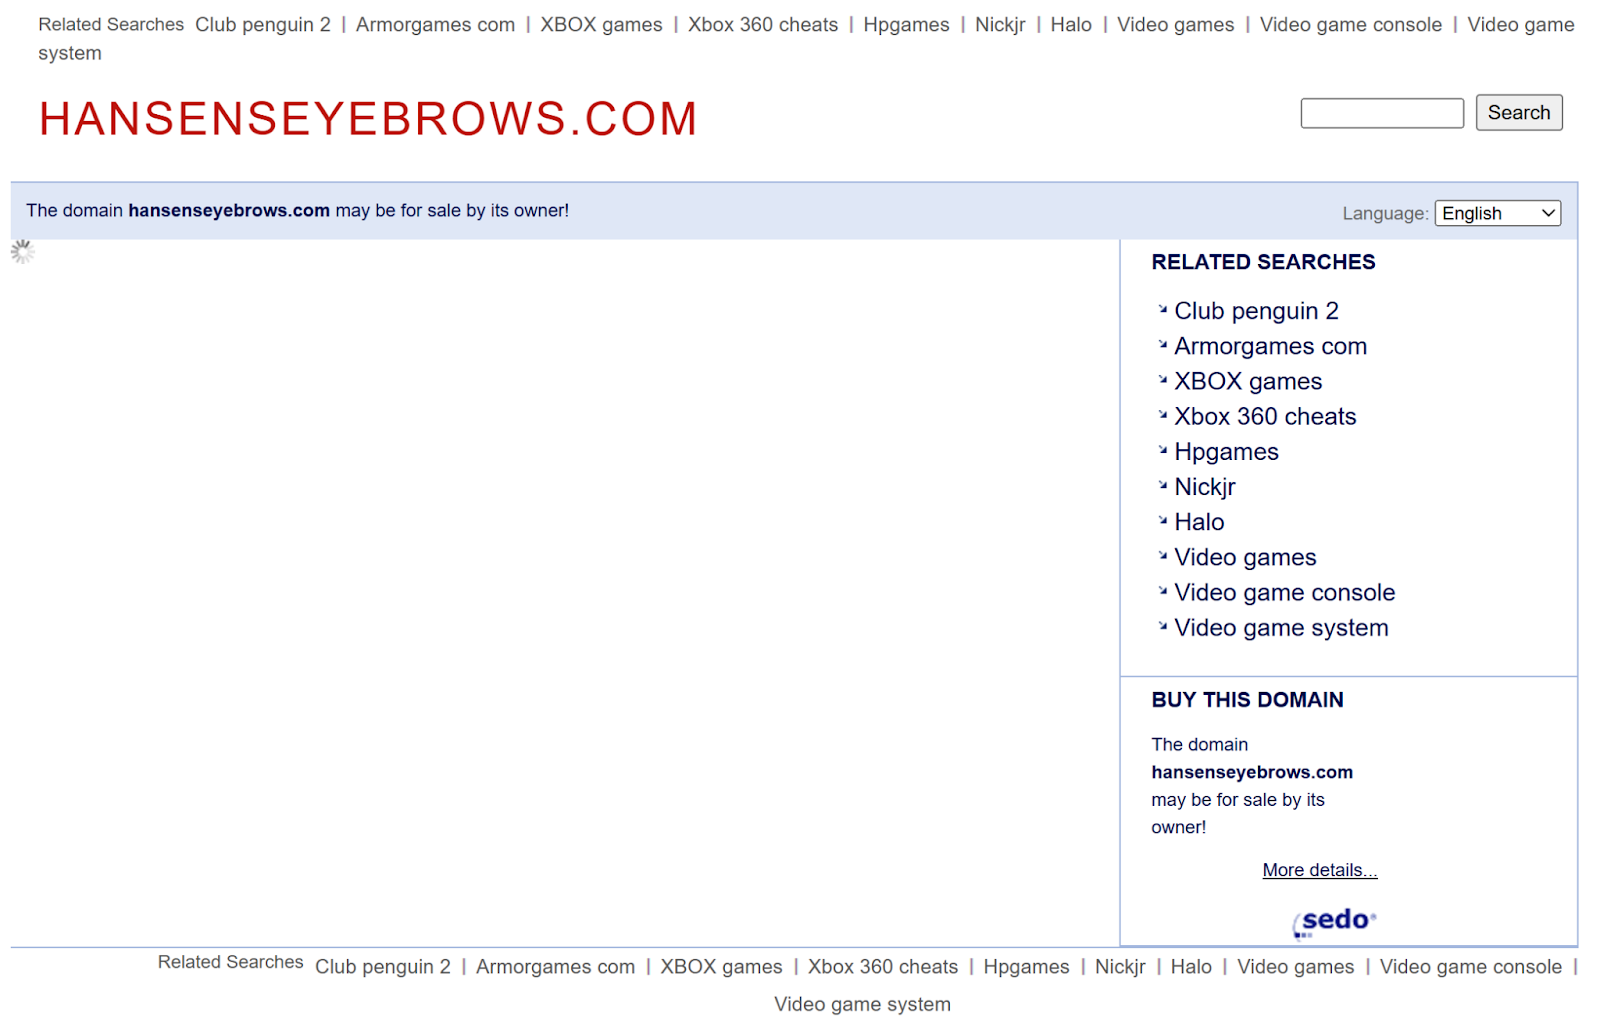The width and height of the screenshot is (1600, 1027).
Task: Select XBOX games in top bar
Action: point(601,25)
